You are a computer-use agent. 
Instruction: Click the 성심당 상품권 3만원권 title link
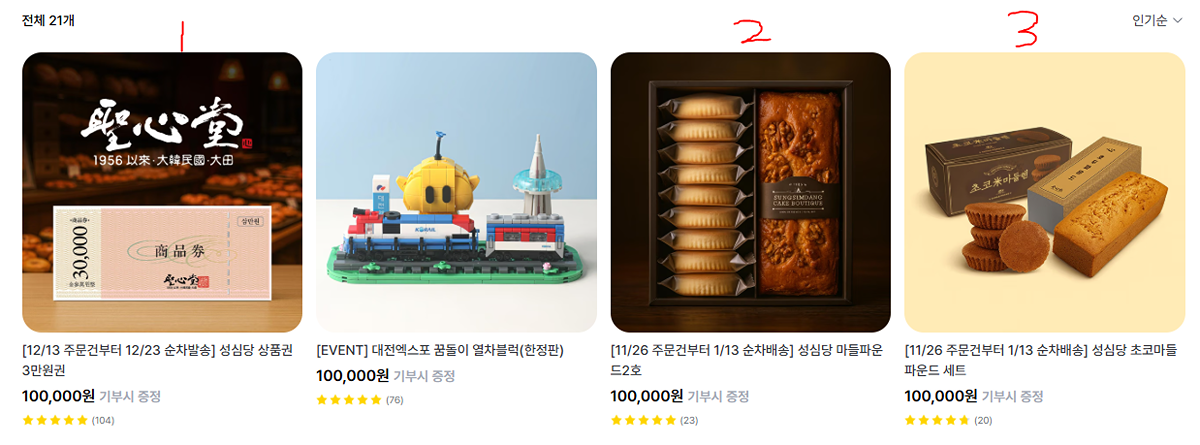154,360
